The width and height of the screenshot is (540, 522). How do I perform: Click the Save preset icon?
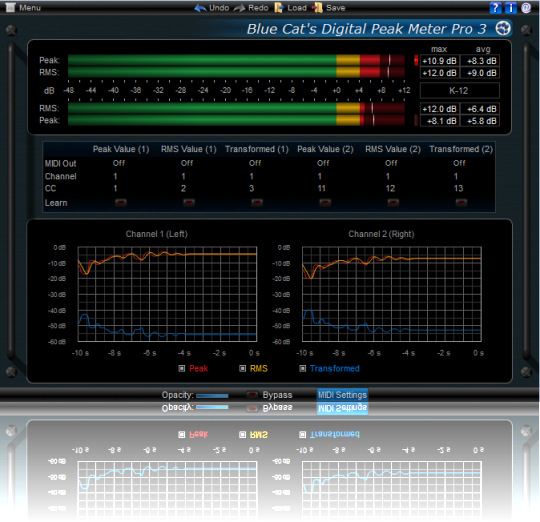317,8
